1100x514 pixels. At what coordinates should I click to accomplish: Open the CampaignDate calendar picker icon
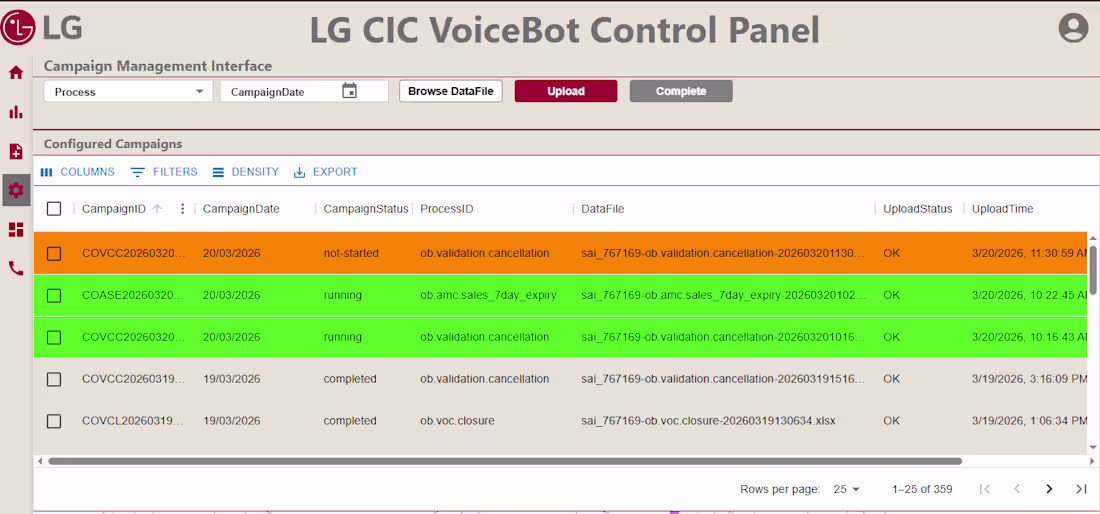349,91
